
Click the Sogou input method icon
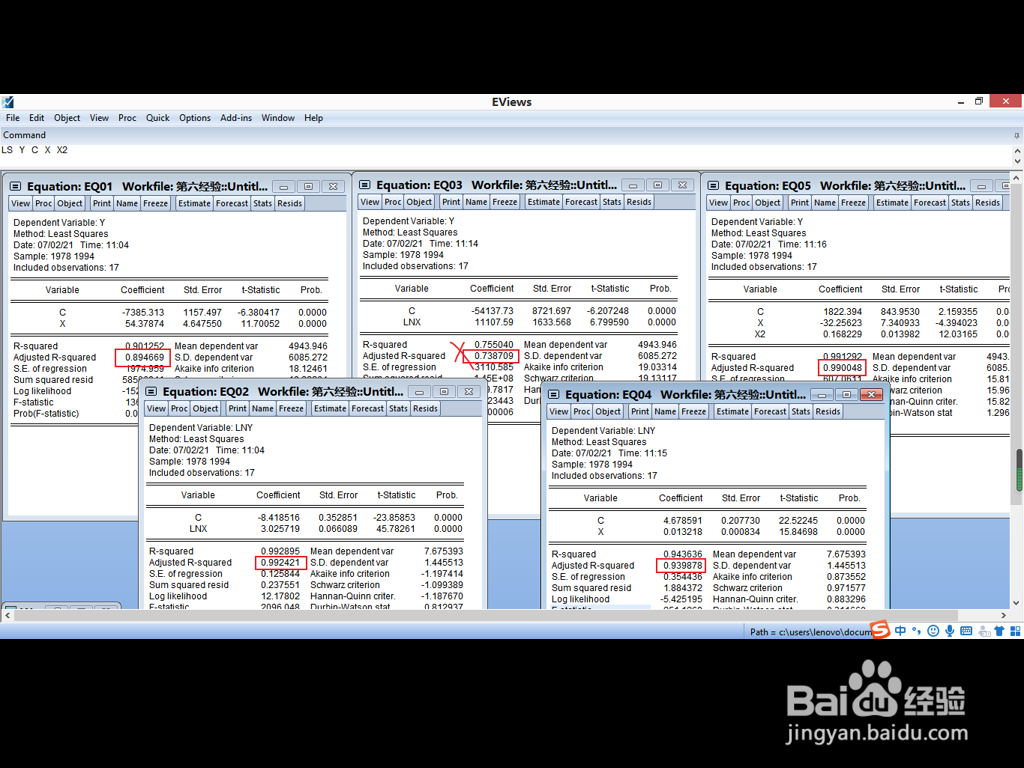click(x=880, y=630)
